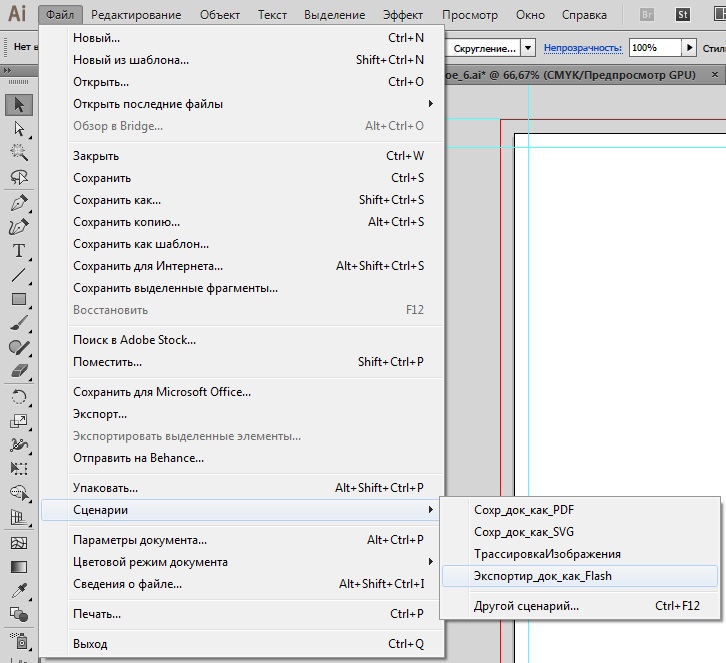
Task: Run the Сохр_док_как_SVG script
Action: point(580,532)
